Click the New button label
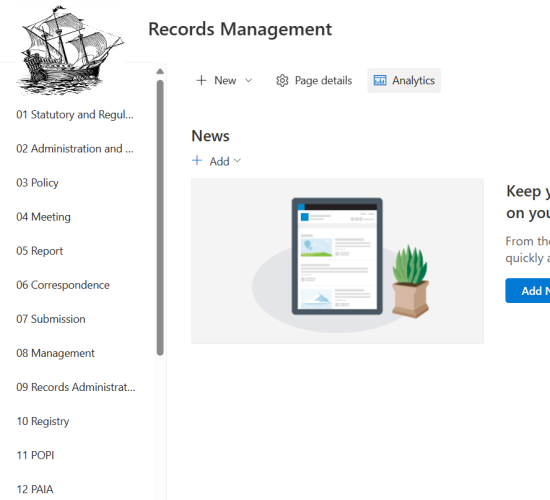 click(x=225, y=80)
